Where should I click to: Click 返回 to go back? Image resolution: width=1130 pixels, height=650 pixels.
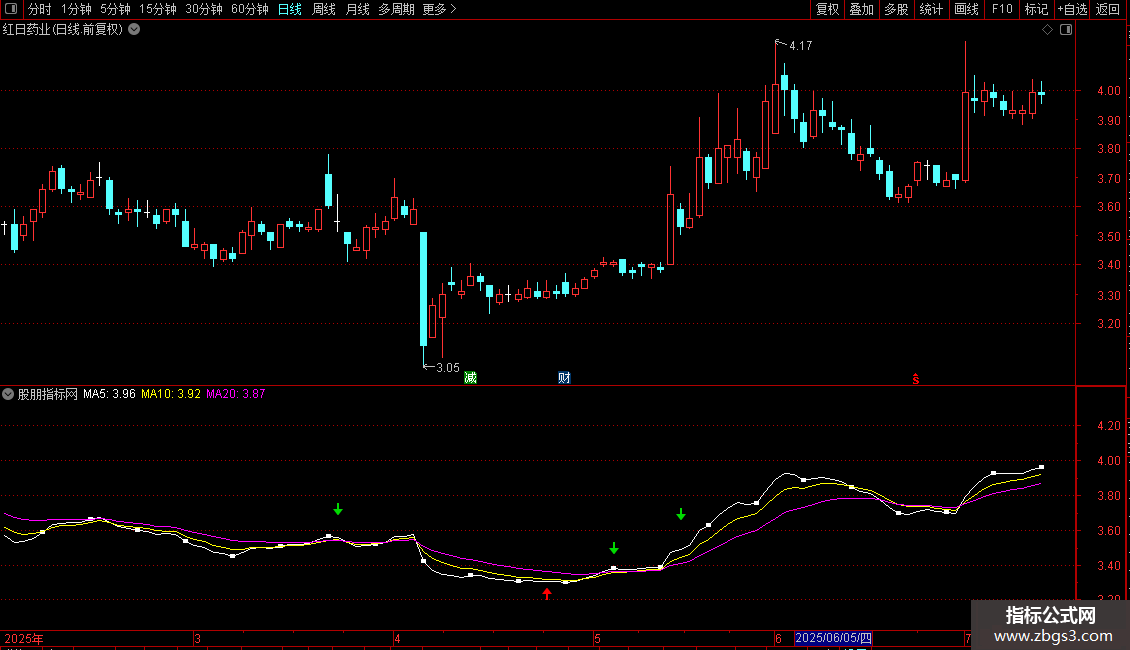click(x=1108, y=9)
